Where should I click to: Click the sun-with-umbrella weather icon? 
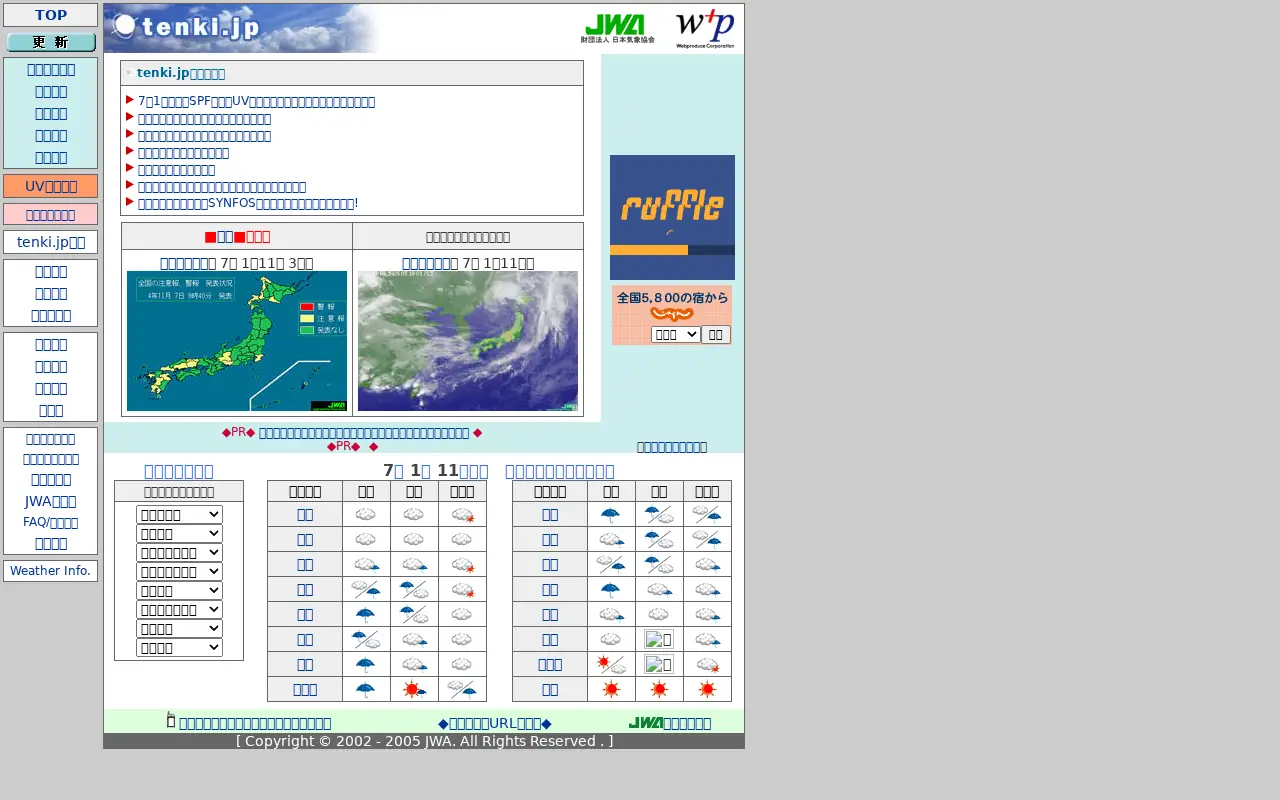click(414, 689)
